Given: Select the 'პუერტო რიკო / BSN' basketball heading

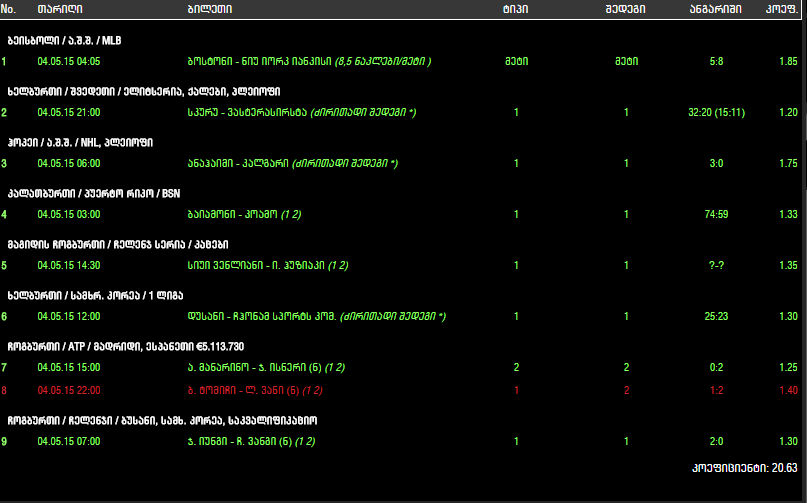Looking at the screenshot, I should [x=94, y=194].
